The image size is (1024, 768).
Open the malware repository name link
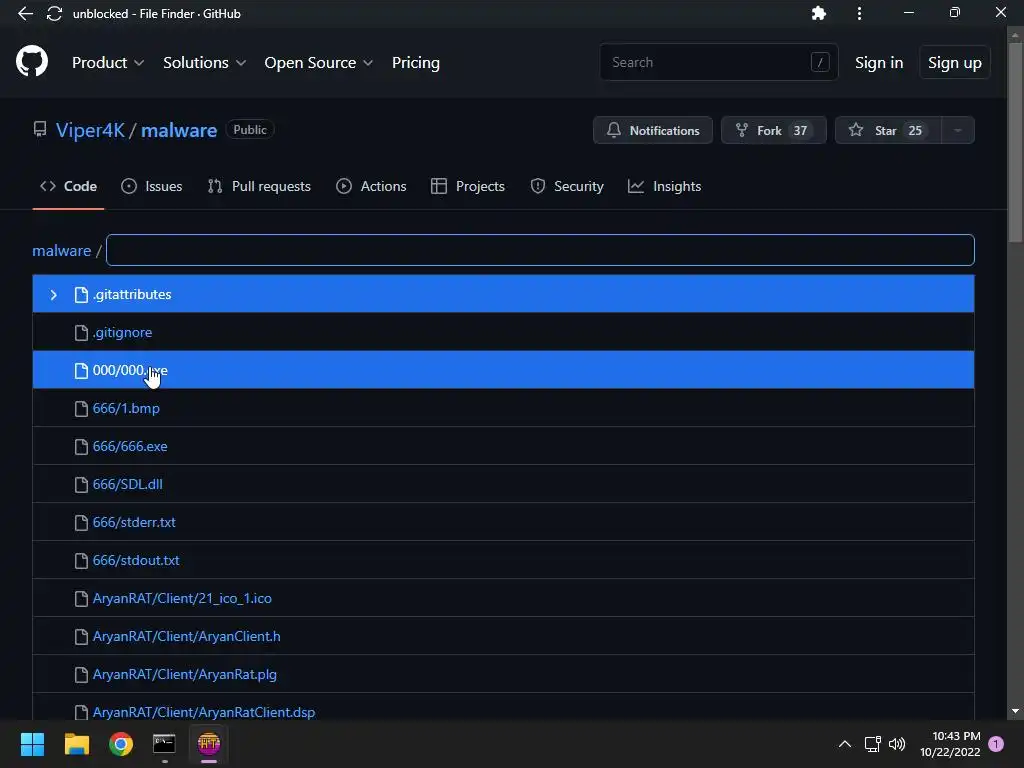179,130
